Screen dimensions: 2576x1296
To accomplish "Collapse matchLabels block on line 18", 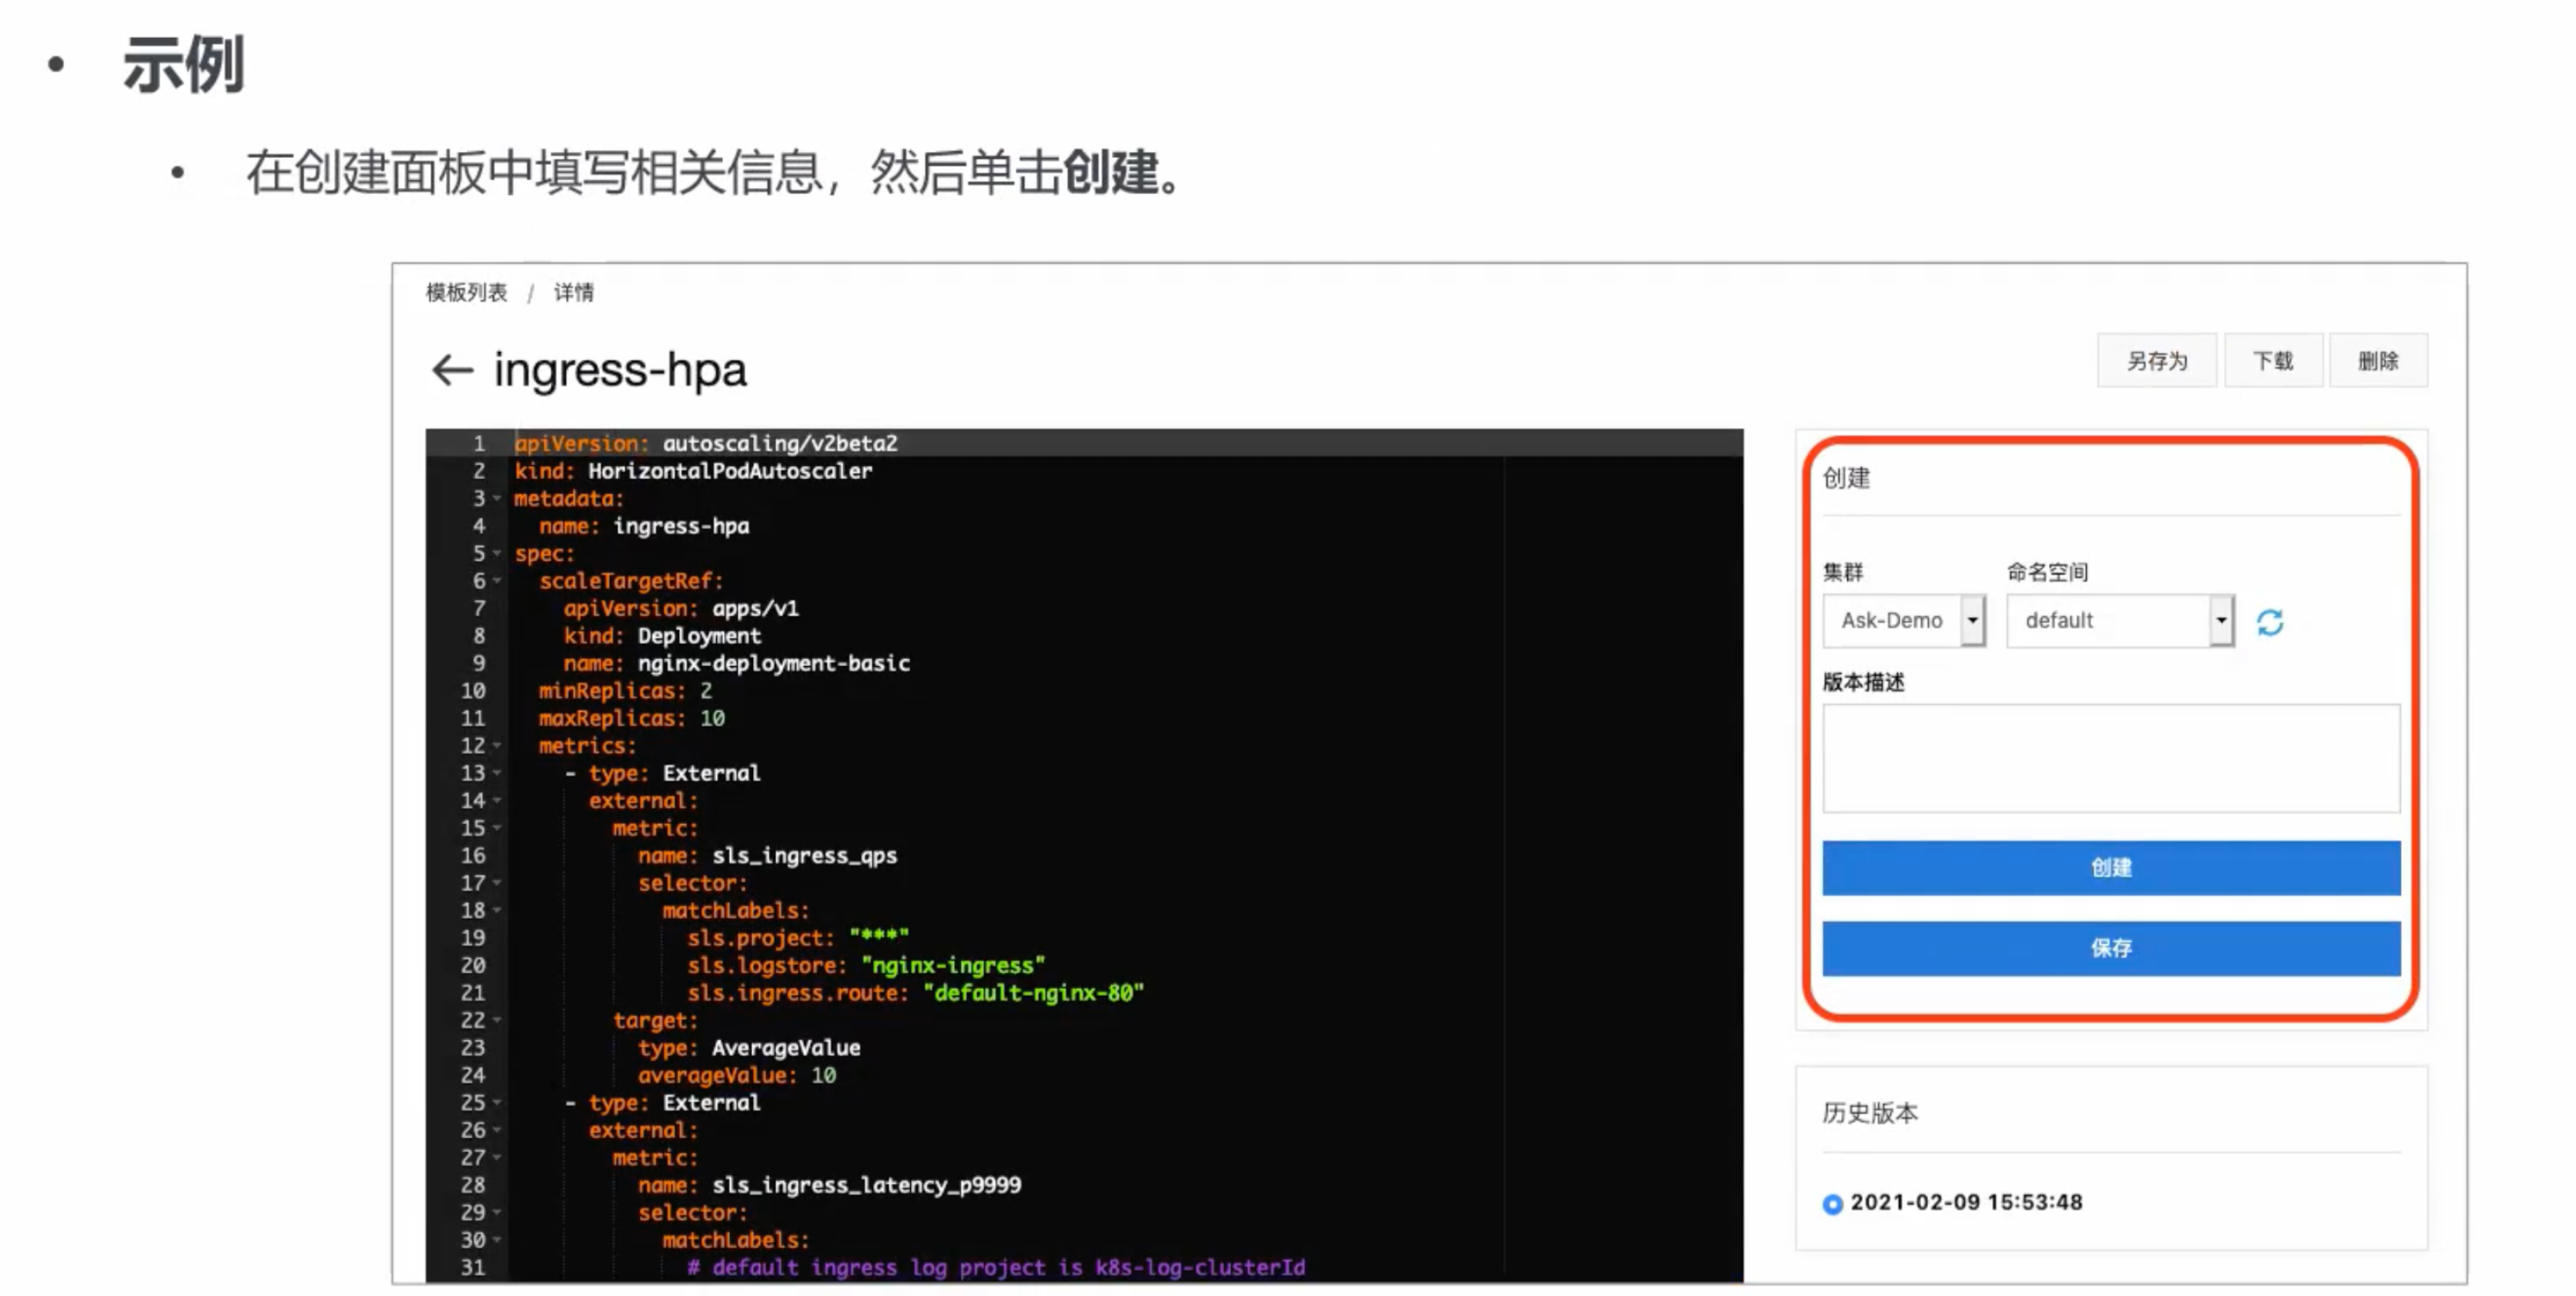I will click(x=497, y=910).
